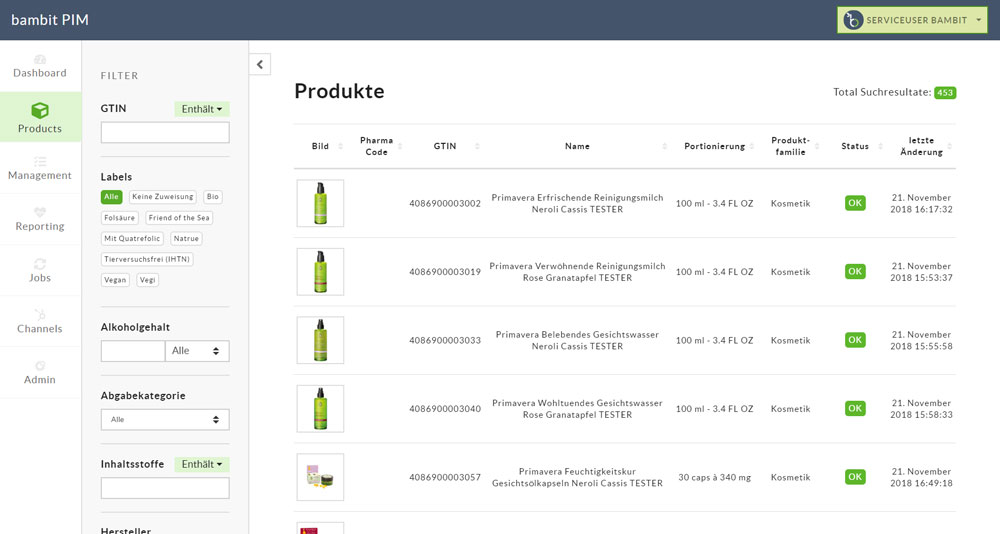Toggle the Folsäure label filter
This screenshot has width=1000, height=534.
coord(119,218)
